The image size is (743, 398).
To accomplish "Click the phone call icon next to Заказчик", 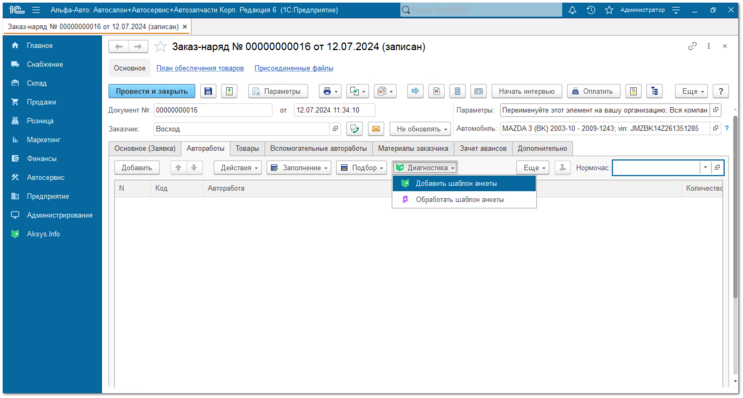I will (x=354, y=129).
